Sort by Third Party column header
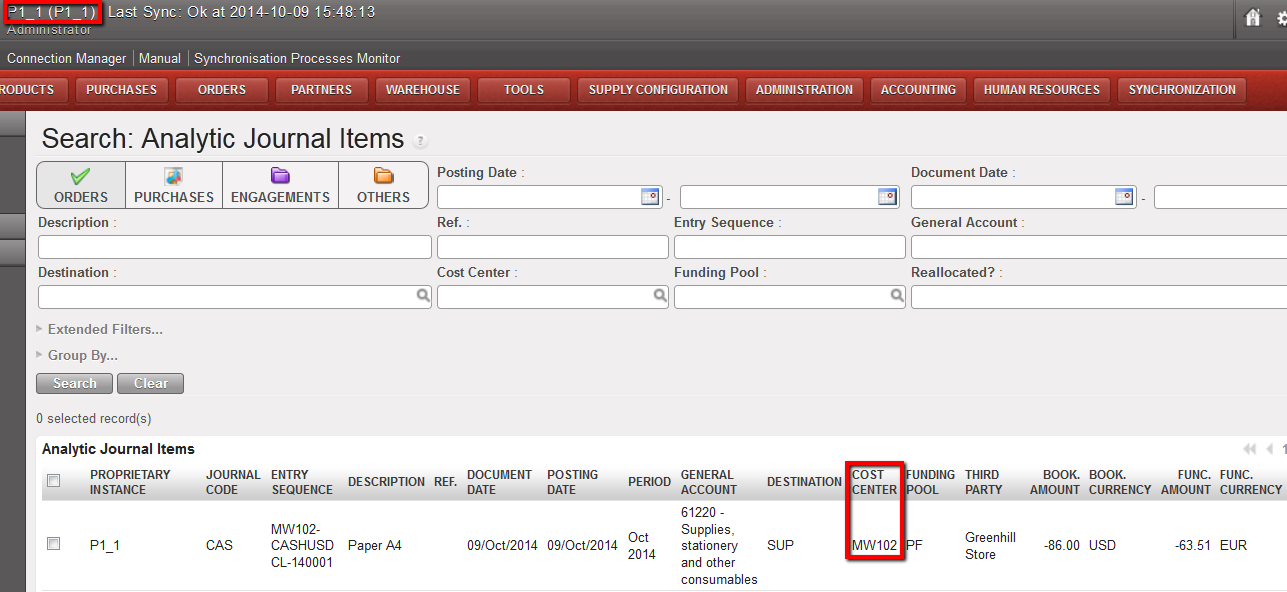The height and width of the screenshot is (592, 1287). [984, 482]
